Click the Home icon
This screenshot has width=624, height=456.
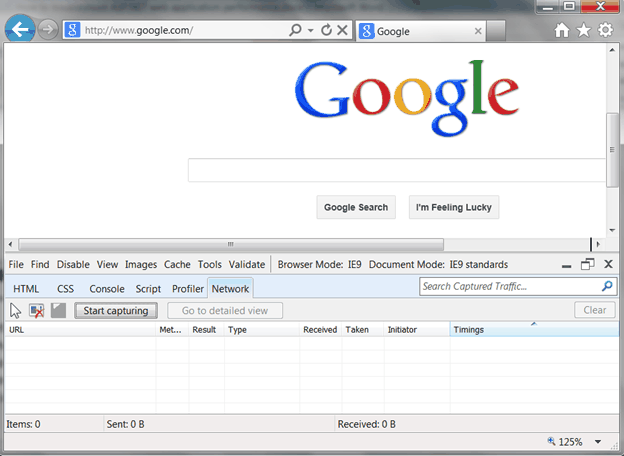[x=562, y=30]
